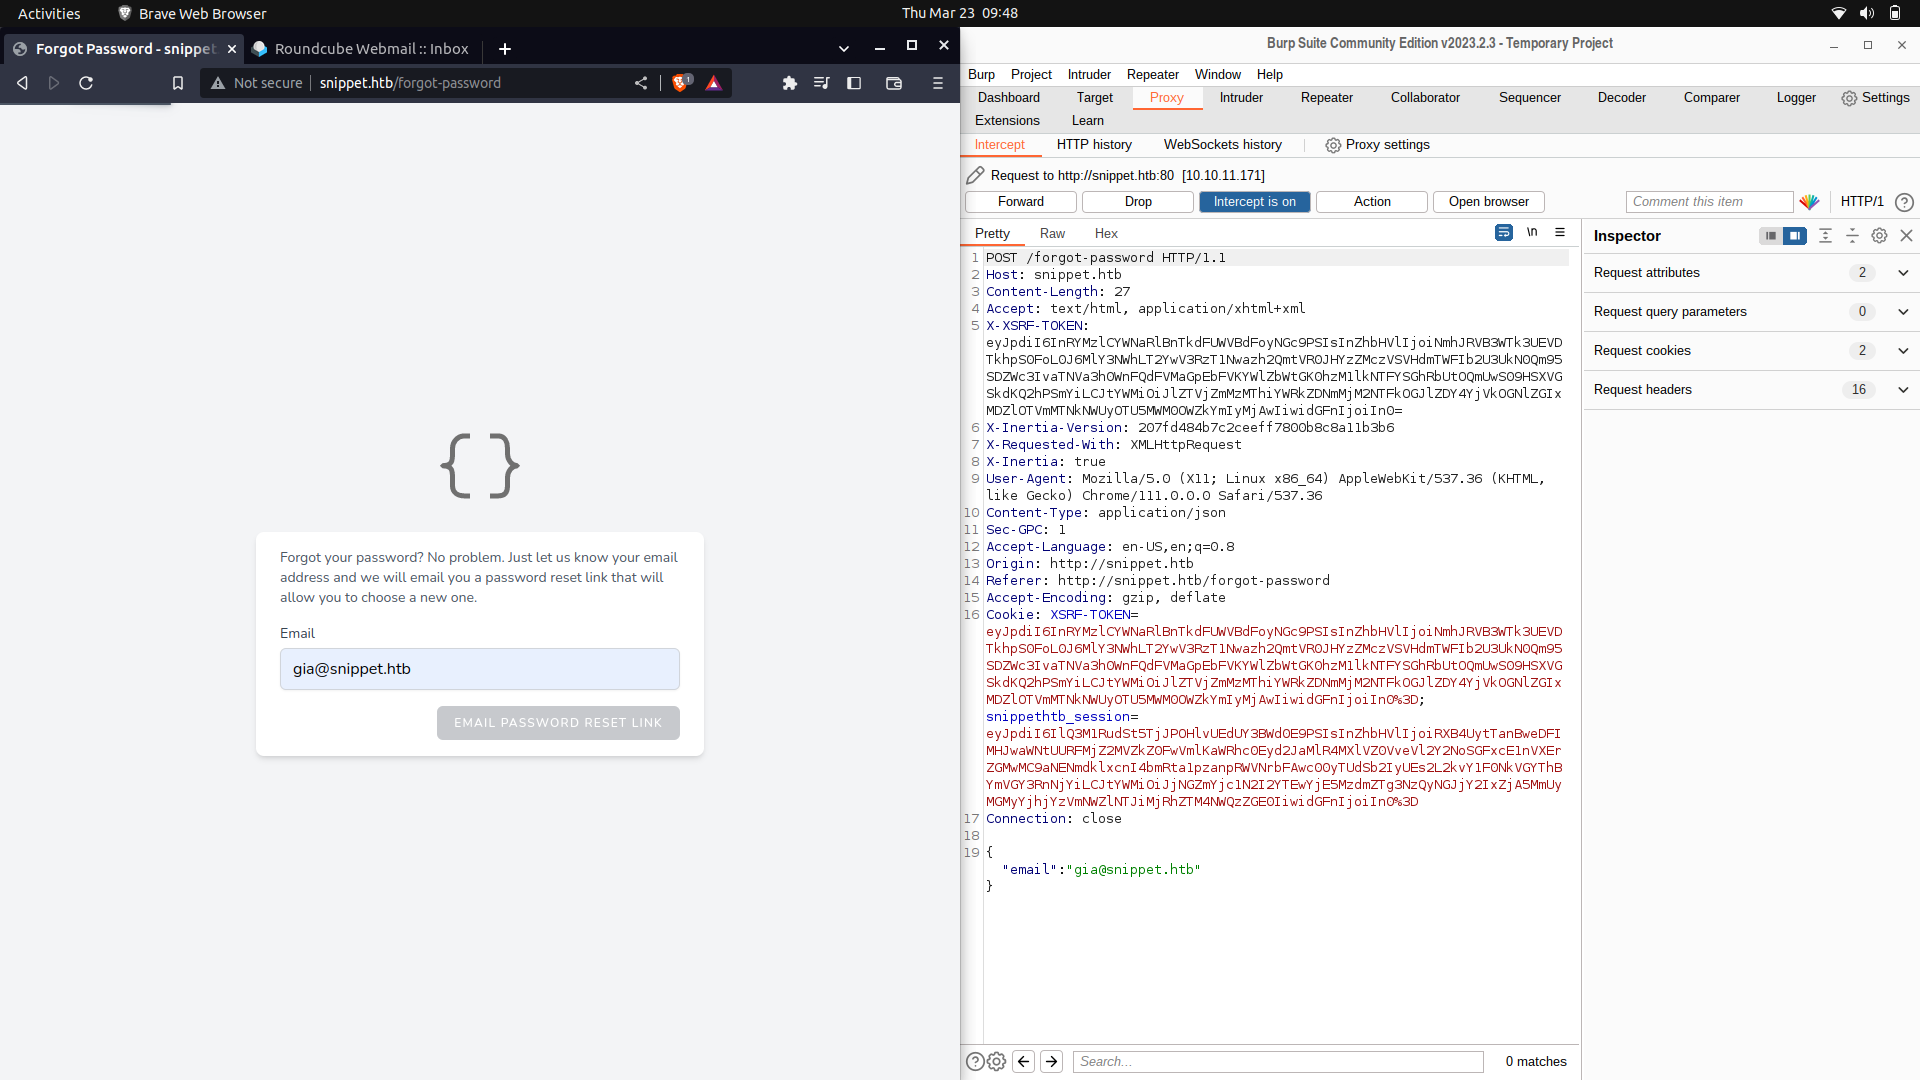Add a highlight color using the hand icon

1810,201
